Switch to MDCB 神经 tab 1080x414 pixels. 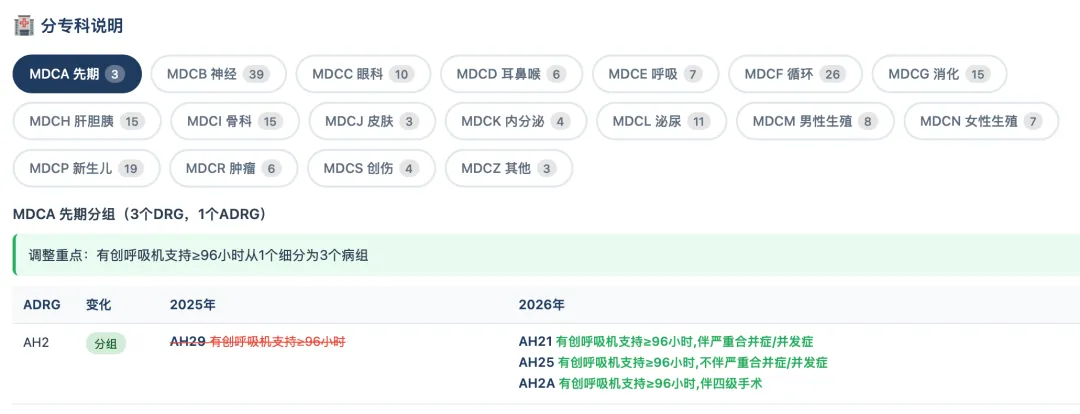[220, 74]
